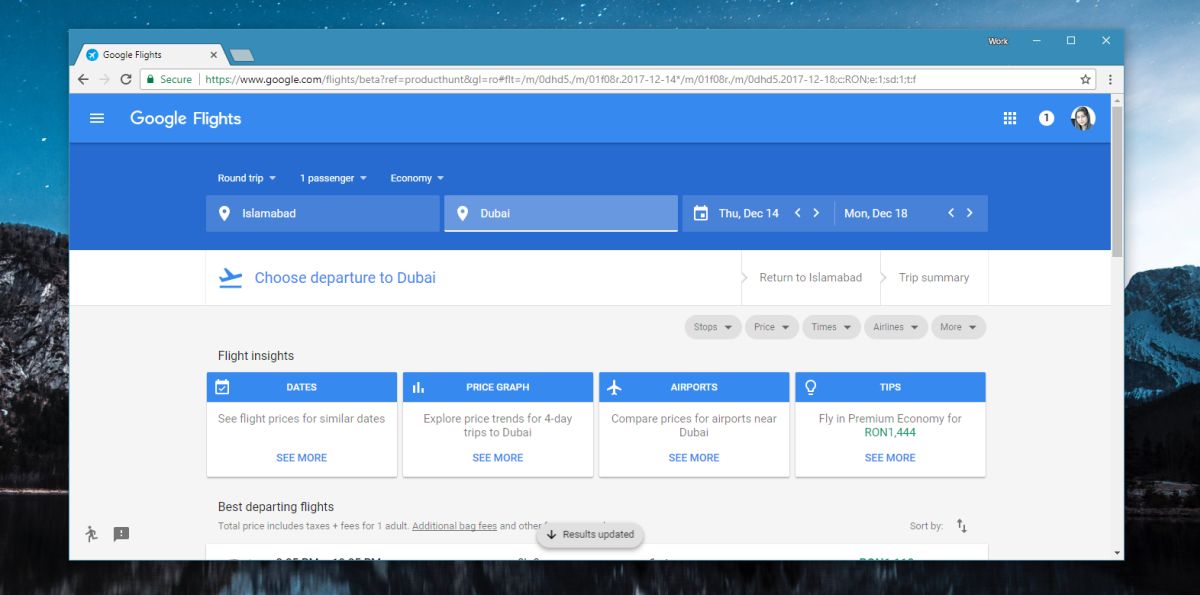Click the Work profile button in title bar
The height and width of the screenshot is (595, 1200).
998,41
